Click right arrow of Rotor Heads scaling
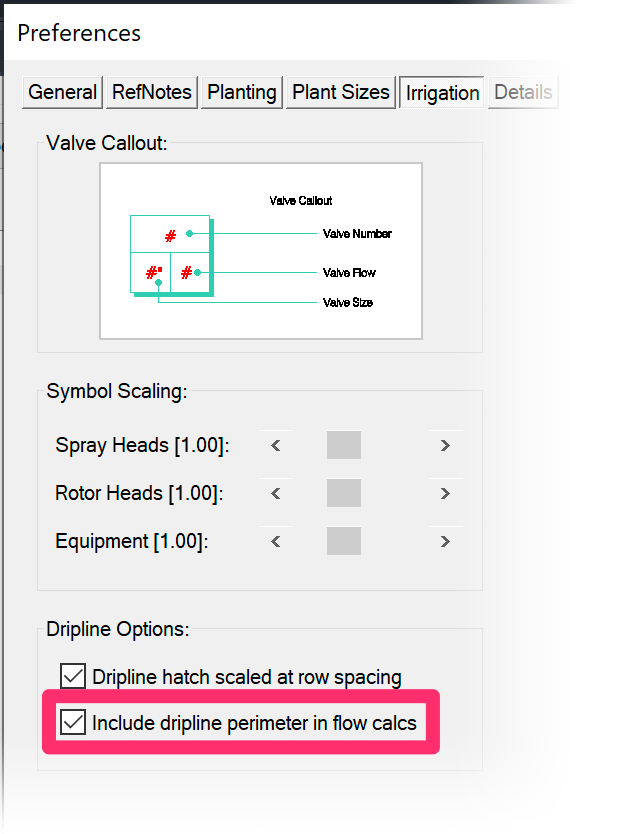This screenshot has height=834, width=618. [445, 493]
